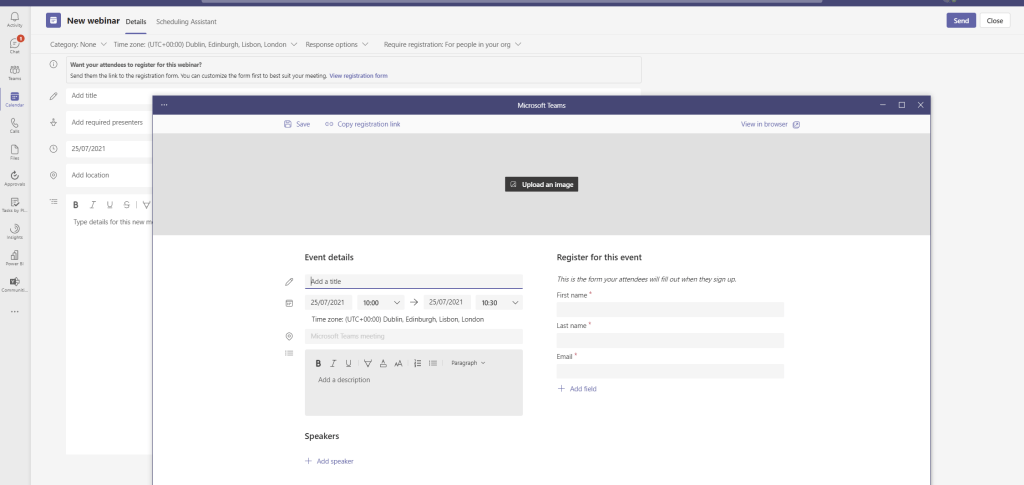Open the Approvals app icon

tap(14, 177)
